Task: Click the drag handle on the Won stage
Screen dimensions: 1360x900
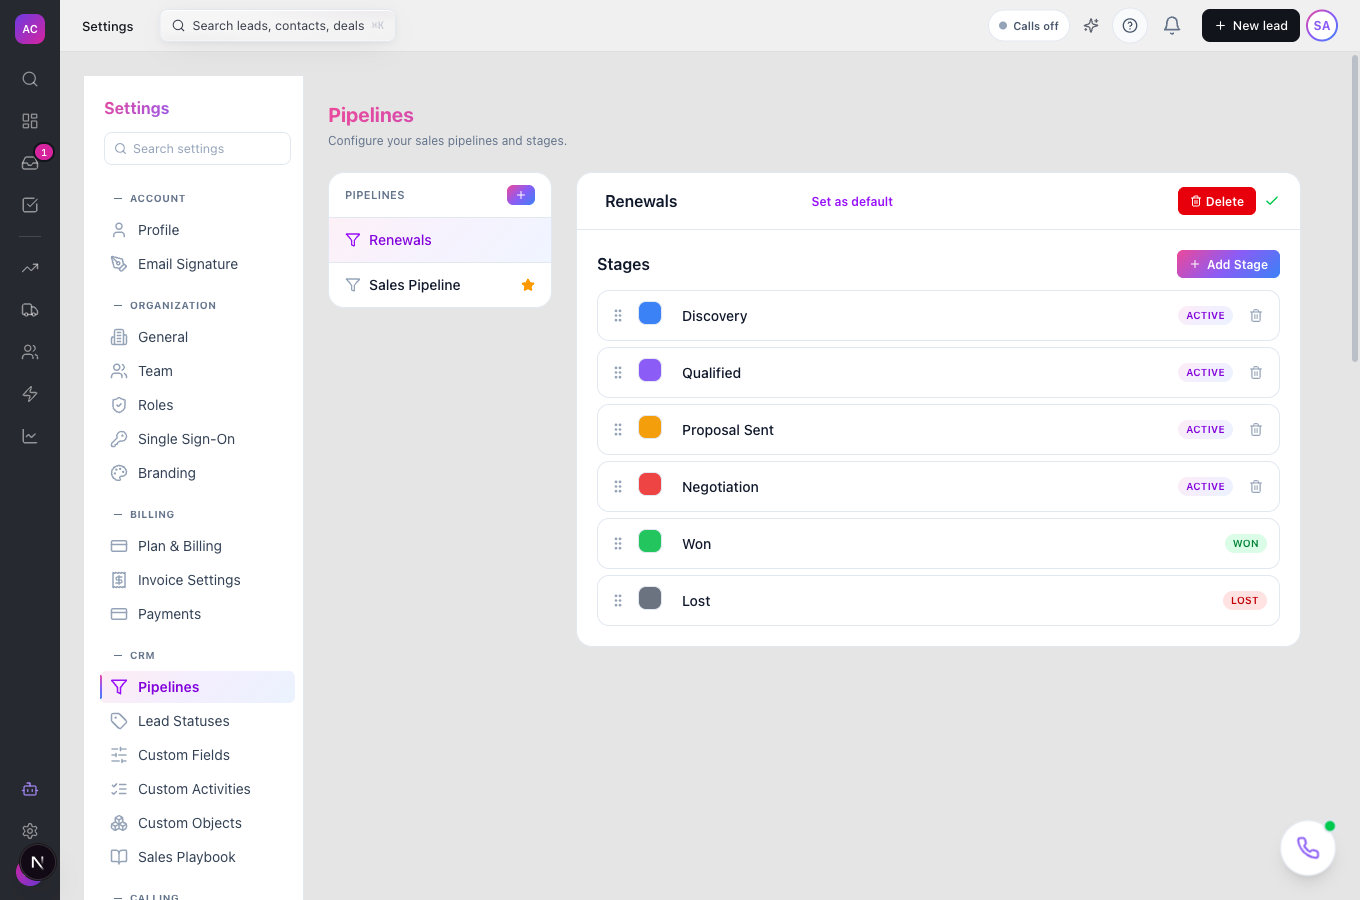Action: click(618, 544)
